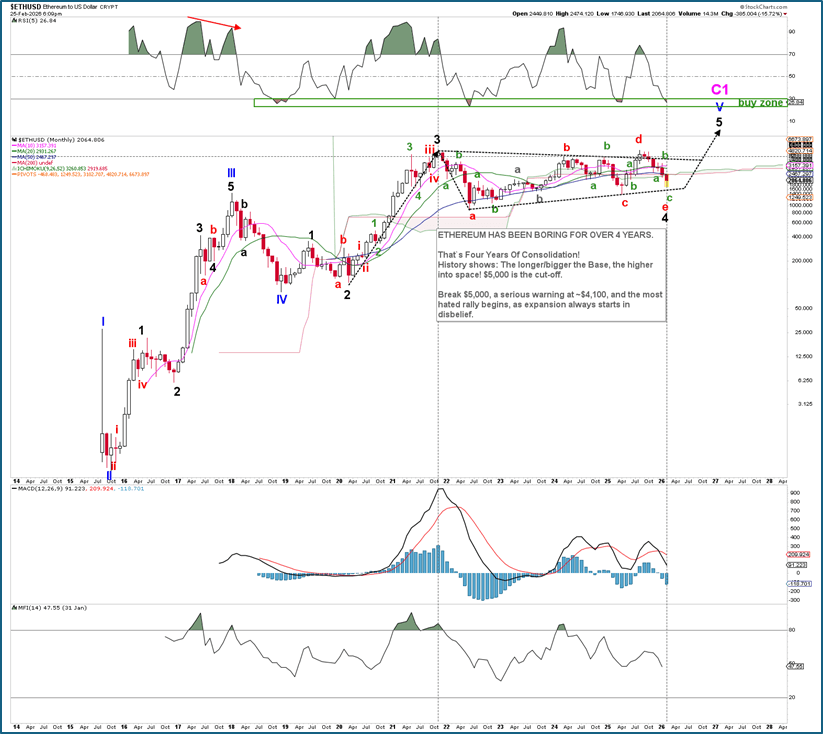Viewport: 823px width, 734px height.
Task: Click the red down-arrow icon after Chg
Action: tap(785, 14)
